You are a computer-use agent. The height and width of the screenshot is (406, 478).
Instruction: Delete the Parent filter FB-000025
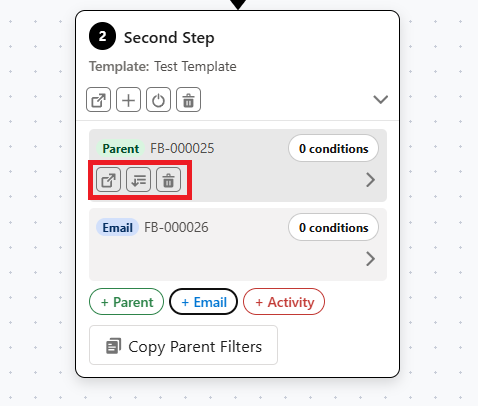pos(168,180)
